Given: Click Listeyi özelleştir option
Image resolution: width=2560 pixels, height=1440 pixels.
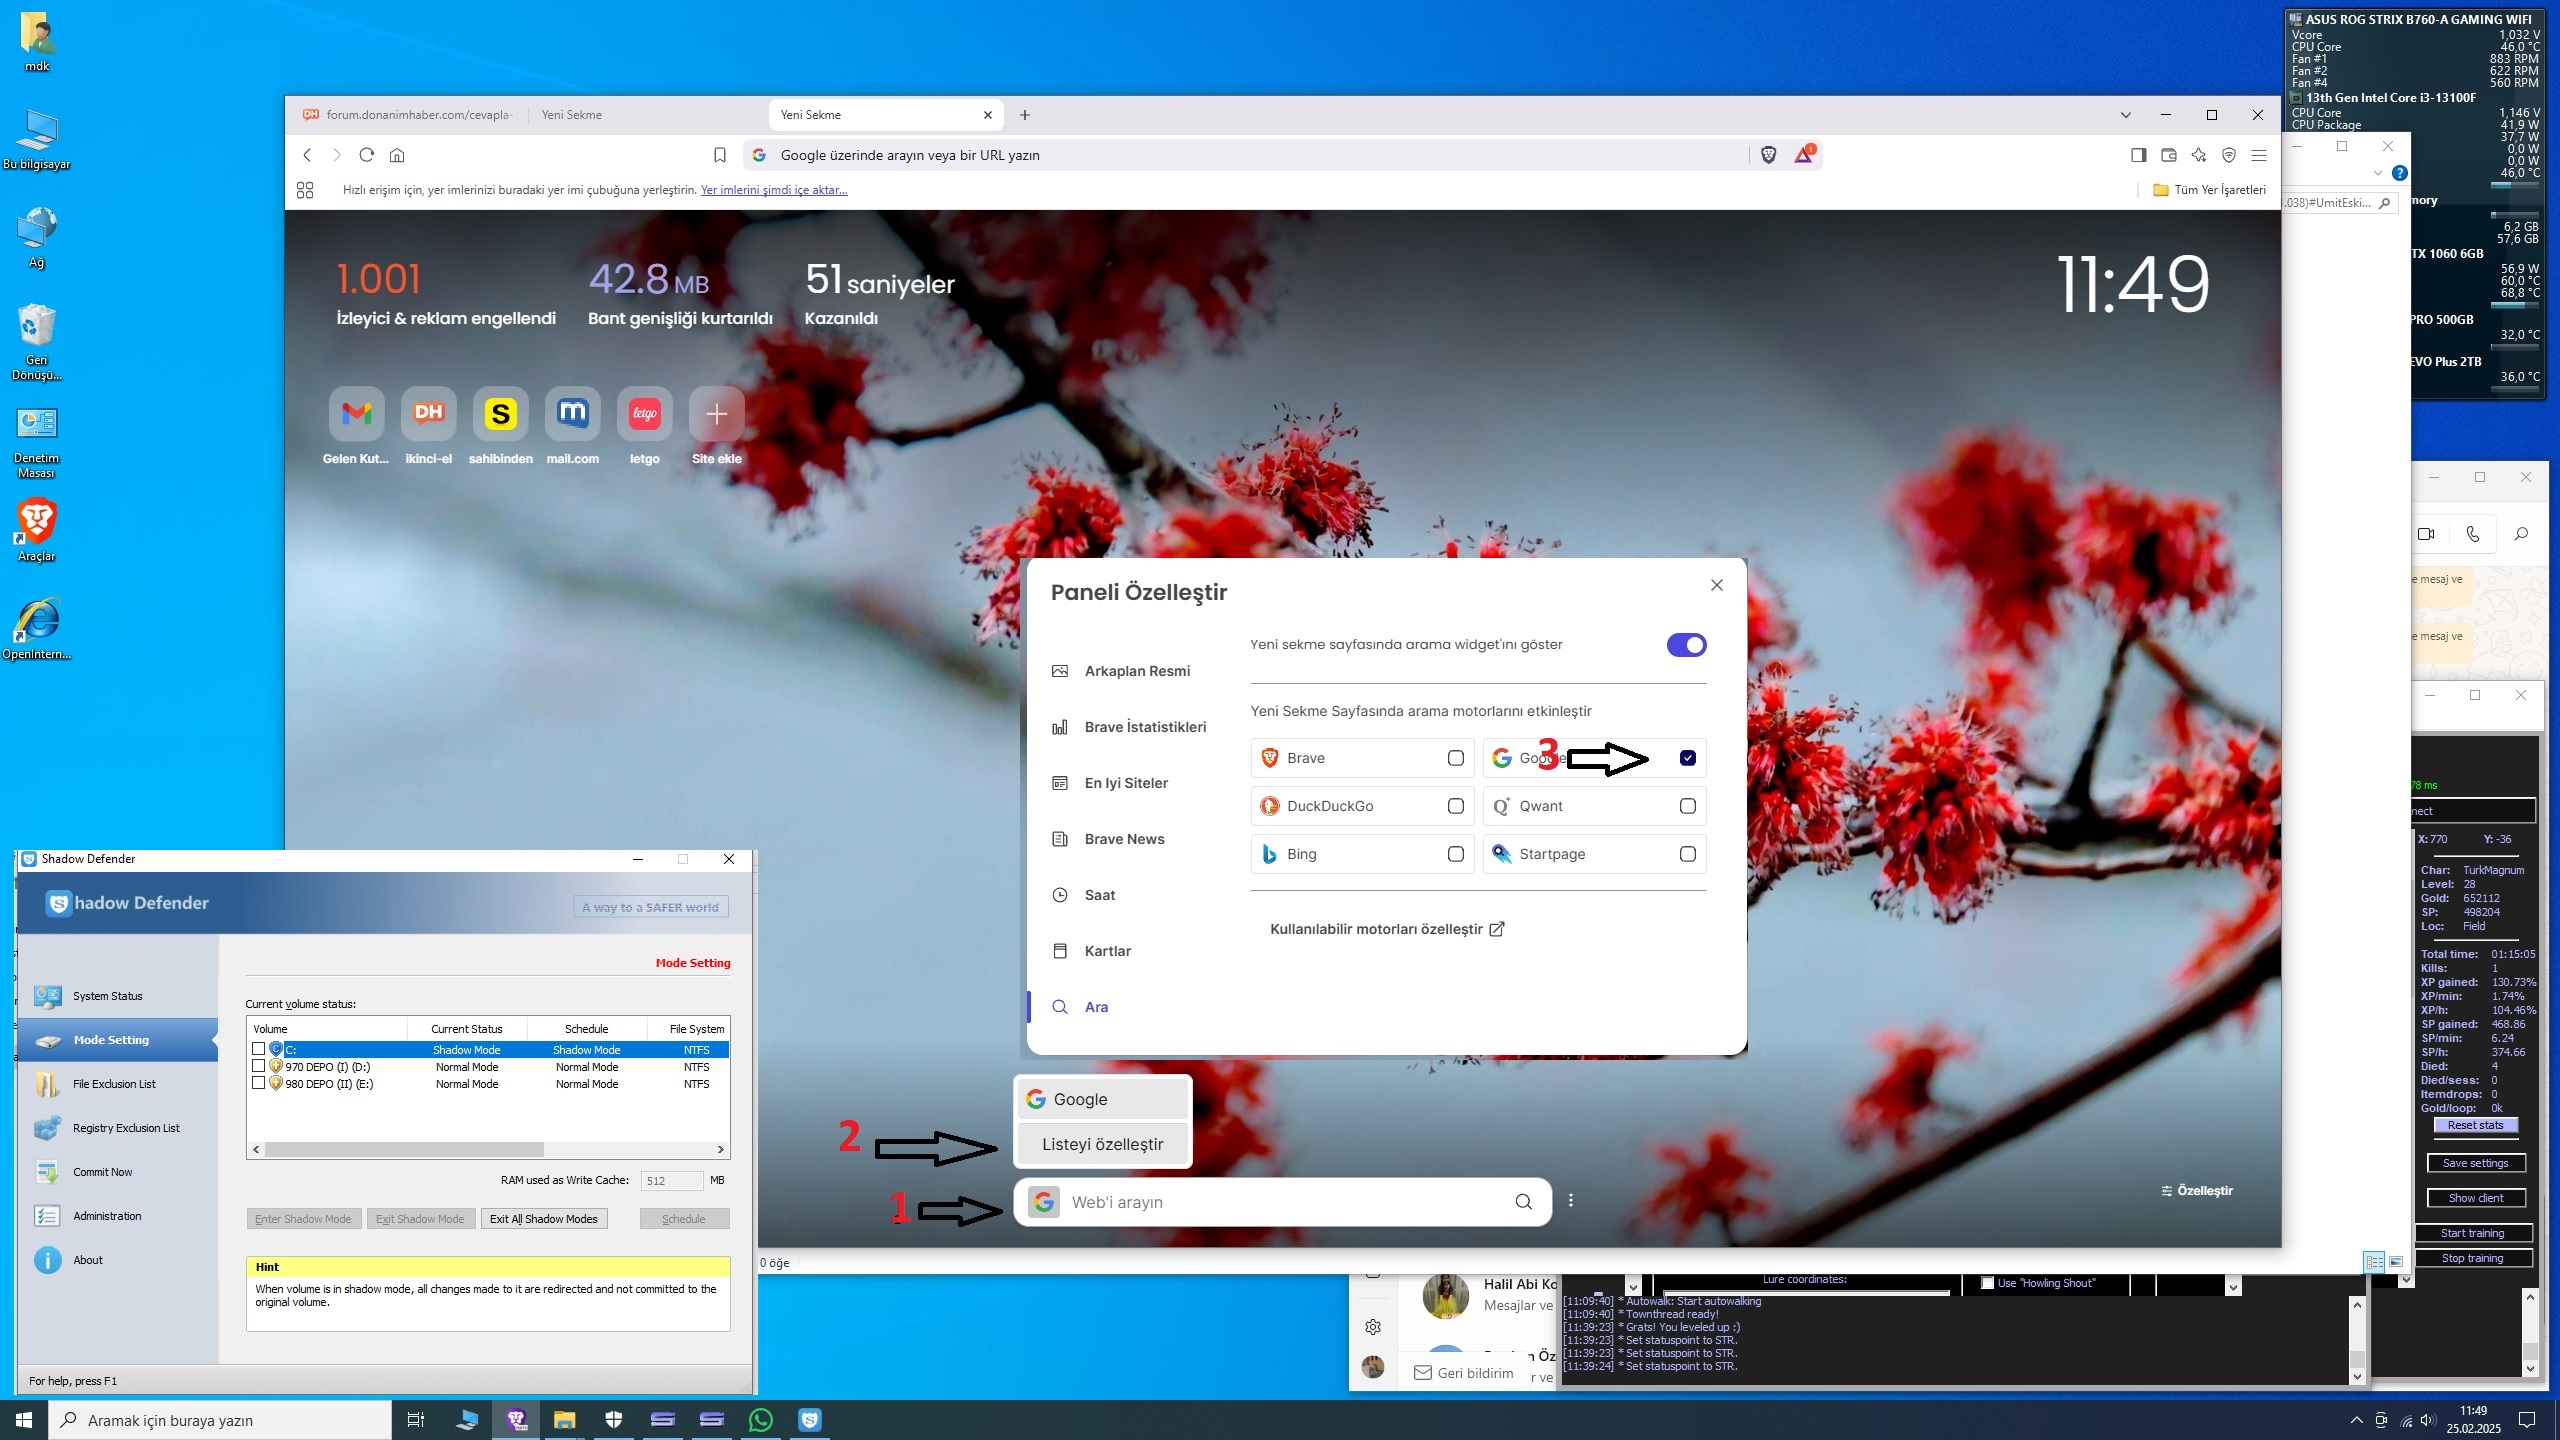Looking at the screenshot, I should 1102,1144.
